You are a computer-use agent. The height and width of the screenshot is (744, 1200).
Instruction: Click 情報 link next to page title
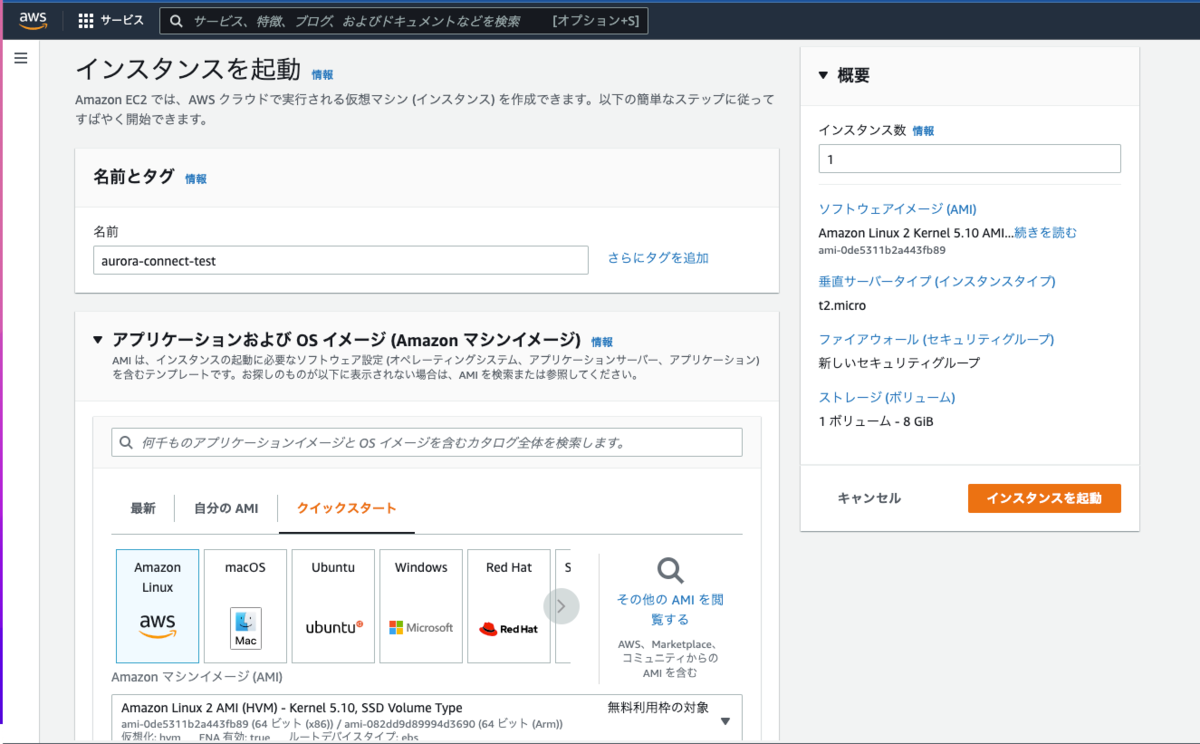click(x=322, y=75)
